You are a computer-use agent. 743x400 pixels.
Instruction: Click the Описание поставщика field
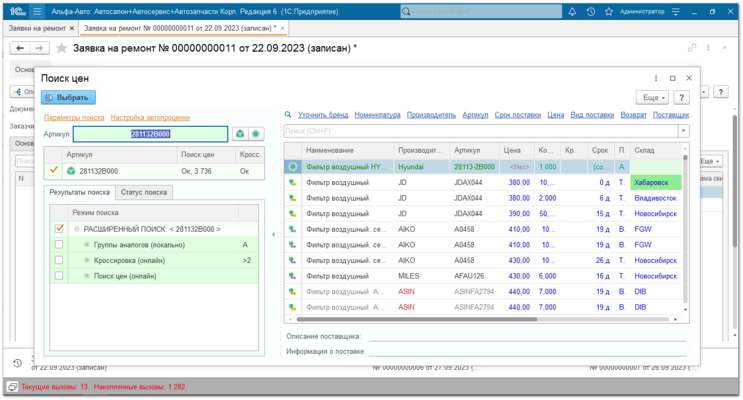(x=527, y=336)
